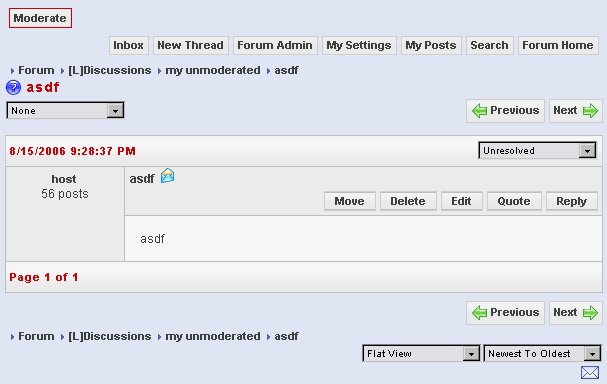The height and width of the screenshot is (384, 607).
Task: Open My Settings
Action: click(359, 45)
